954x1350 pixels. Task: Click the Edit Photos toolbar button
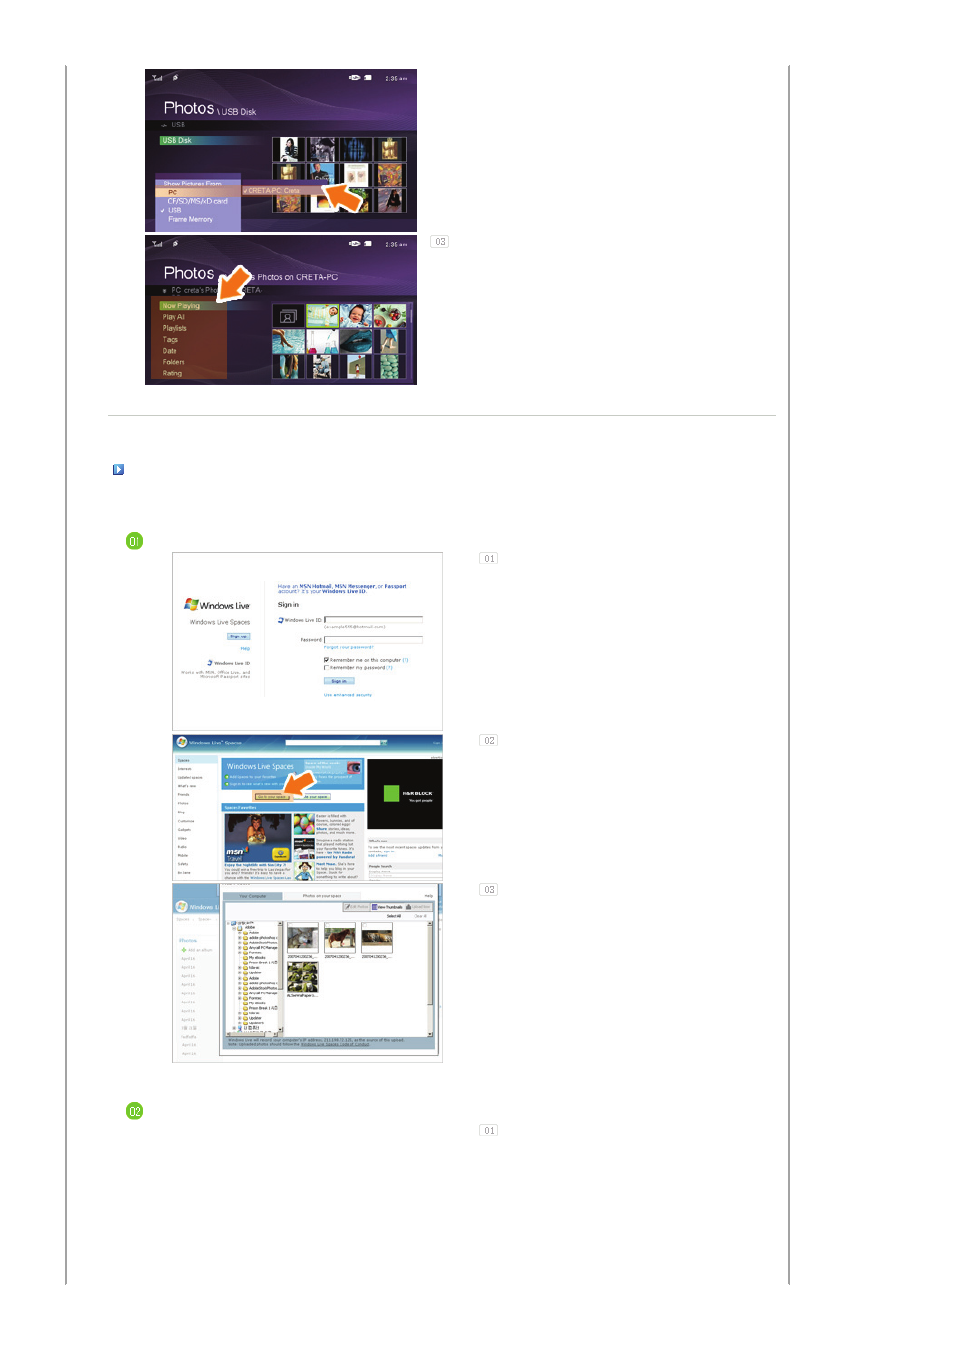(357, 907)
